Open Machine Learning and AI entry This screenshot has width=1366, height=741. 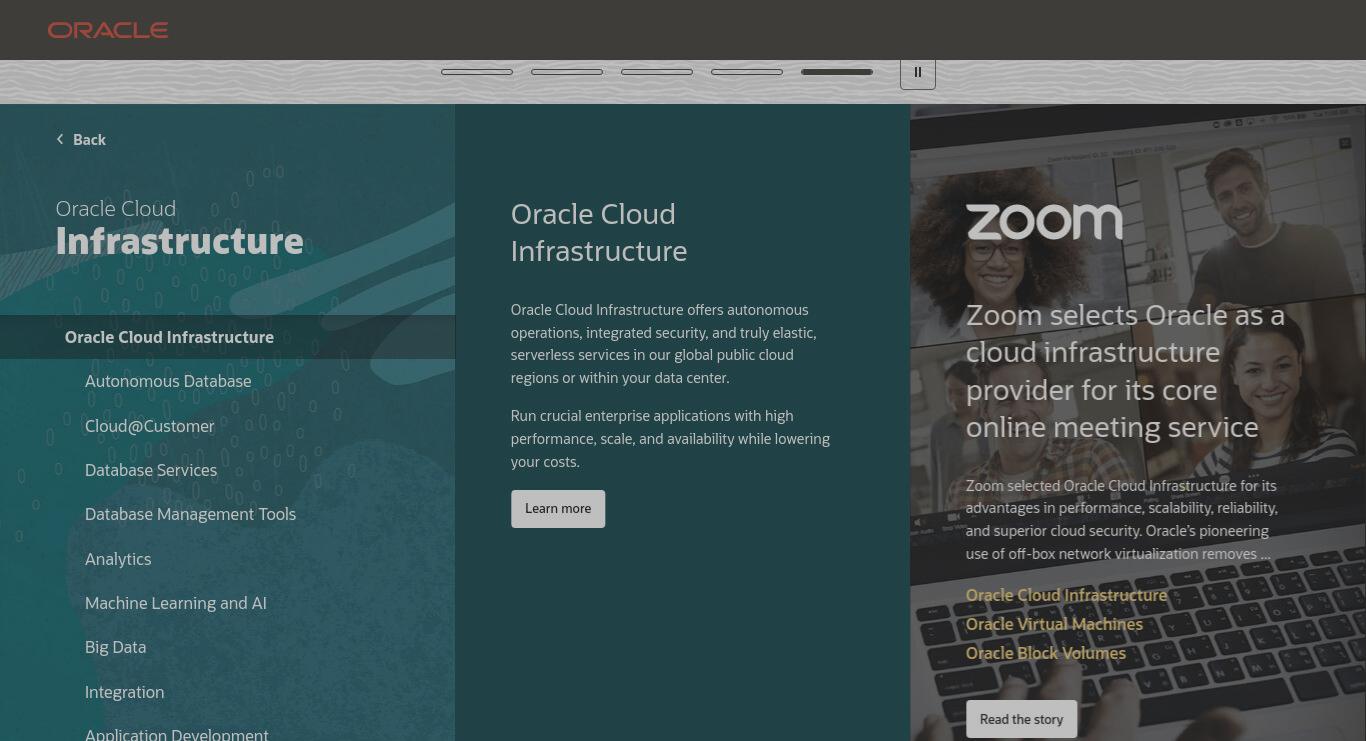point(176,603)
